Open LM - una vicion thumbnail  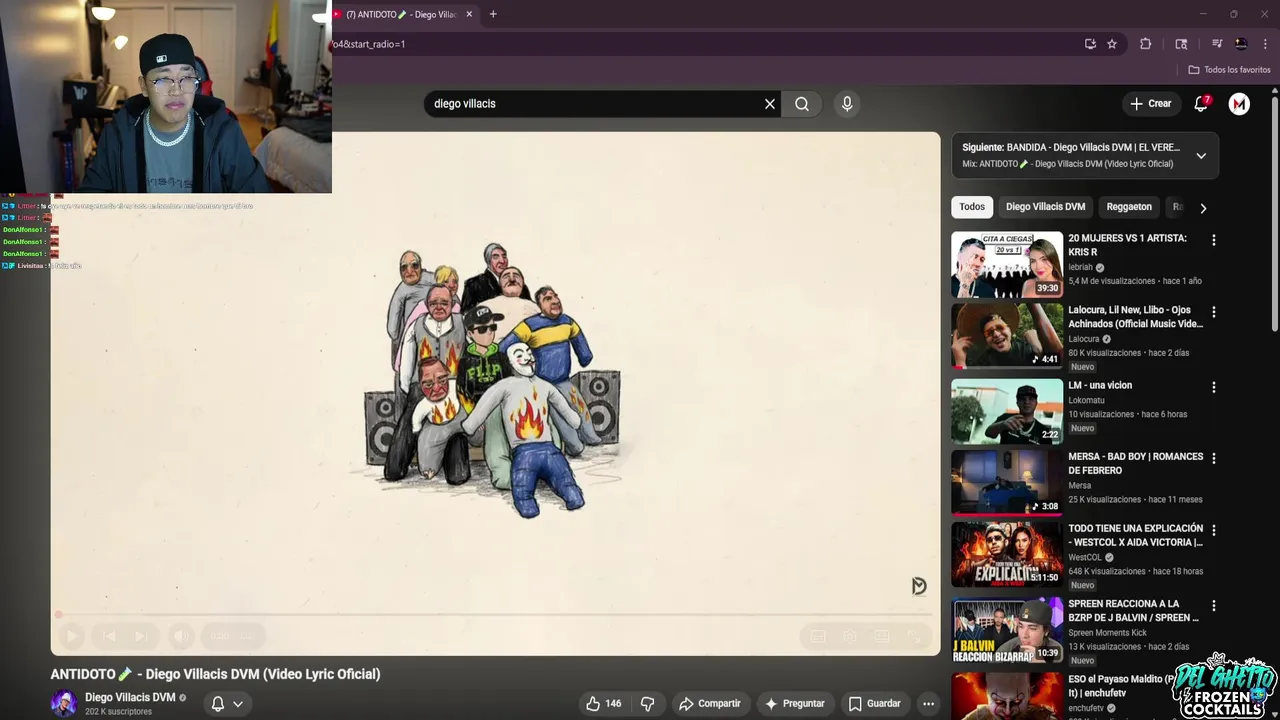[1007, 411]
